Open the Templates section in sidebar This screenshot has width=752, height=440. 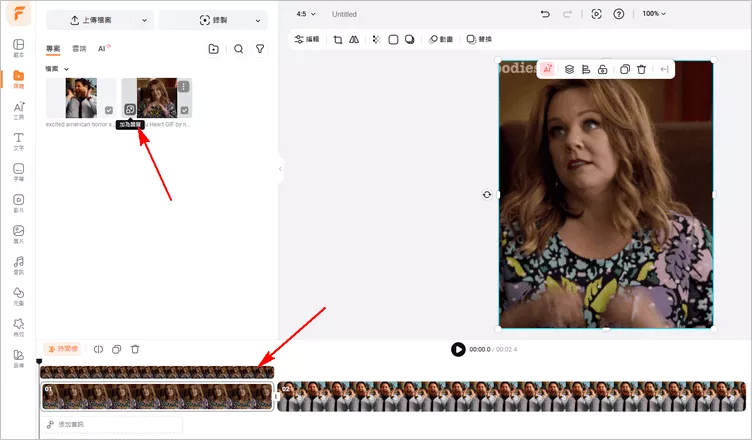(19, 48)
